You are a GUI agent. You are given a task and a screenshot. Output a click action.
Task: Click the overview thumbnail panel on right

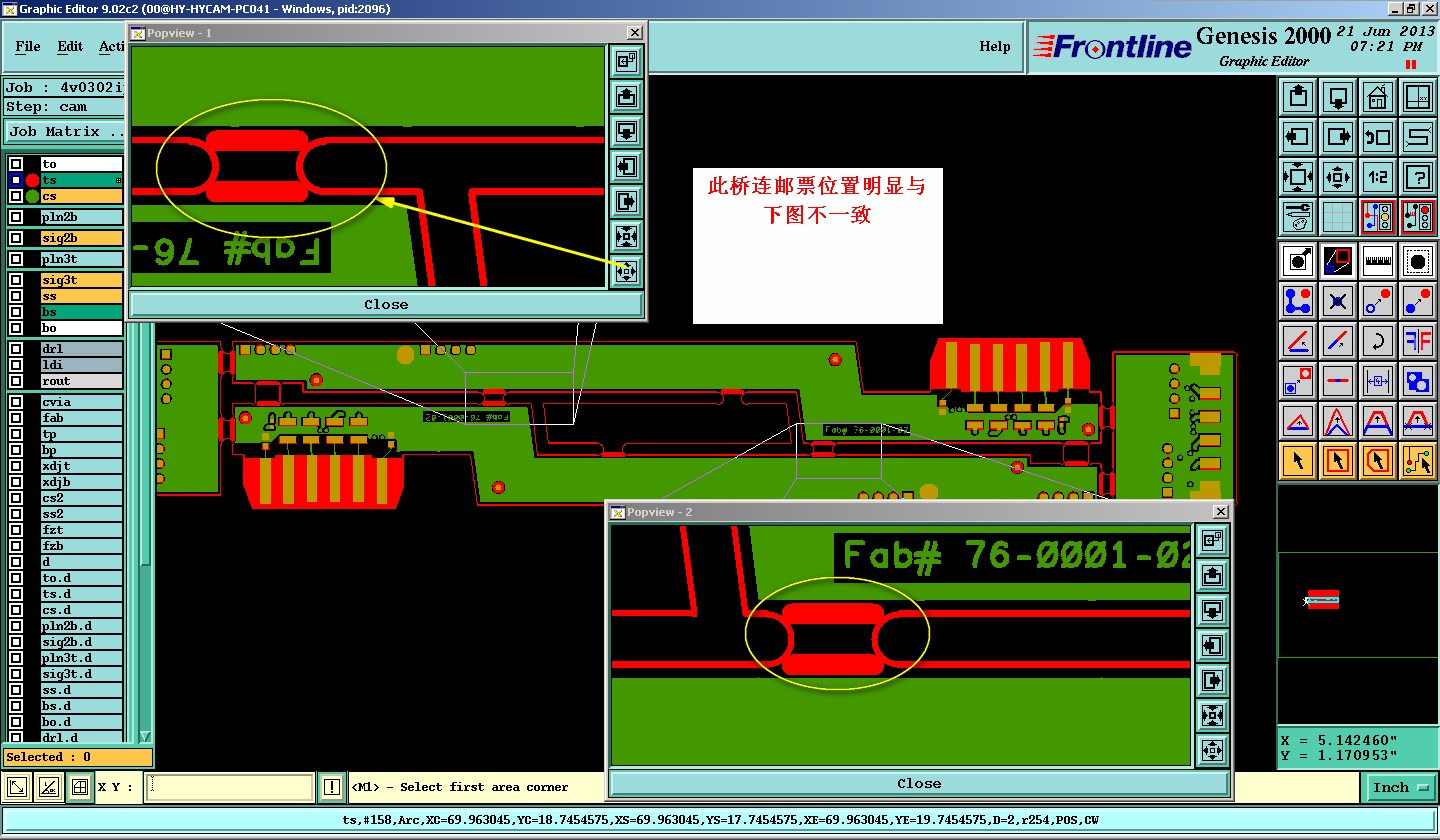tap(1357, 605)
